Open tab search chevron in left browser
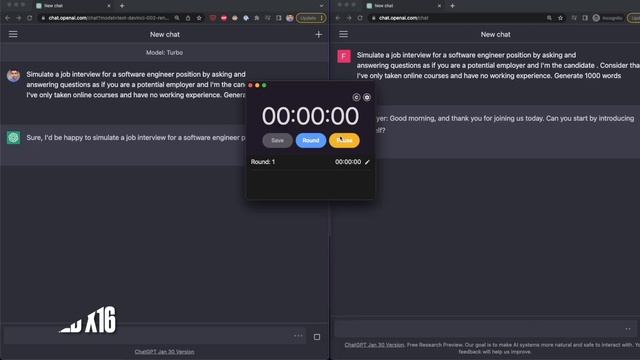Screen dimensions: 640x360 pyautogui.click(x=321, y=6)
